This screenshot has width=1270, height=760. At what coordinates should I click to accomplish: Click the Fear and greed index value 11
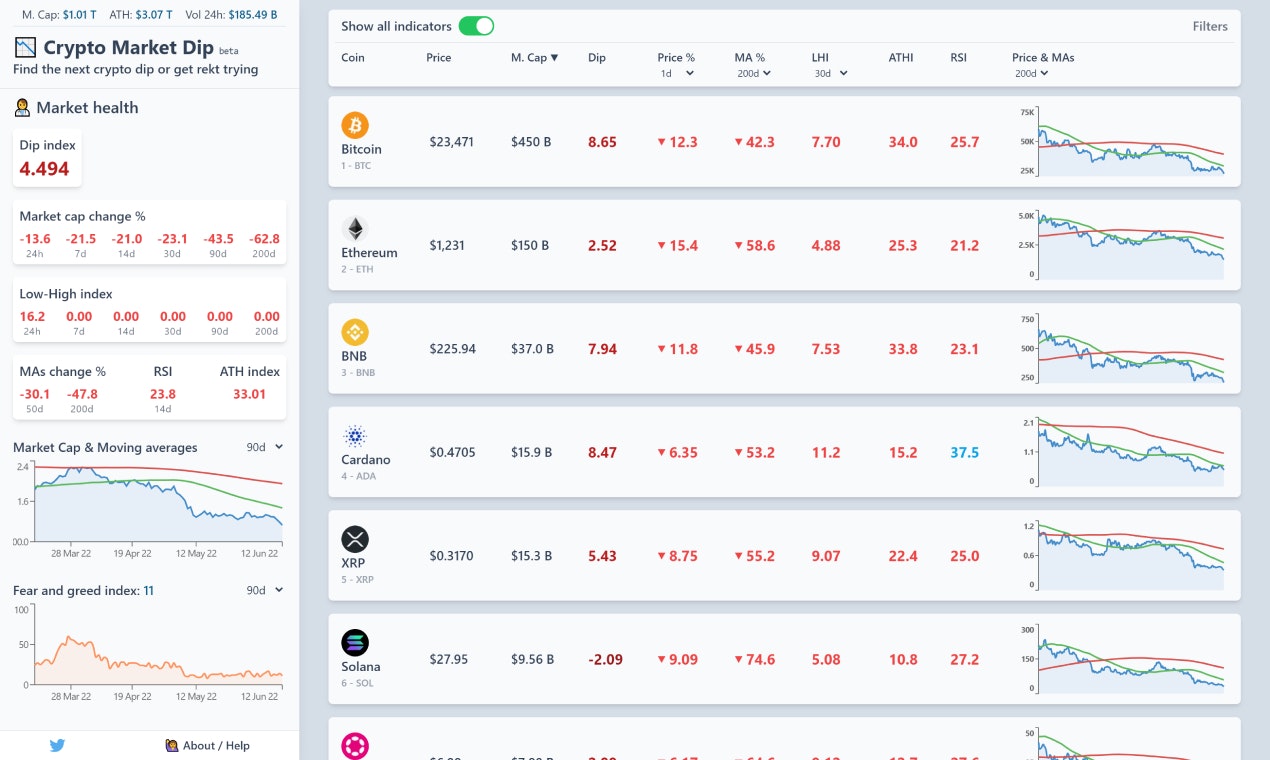tap(148, 591)
